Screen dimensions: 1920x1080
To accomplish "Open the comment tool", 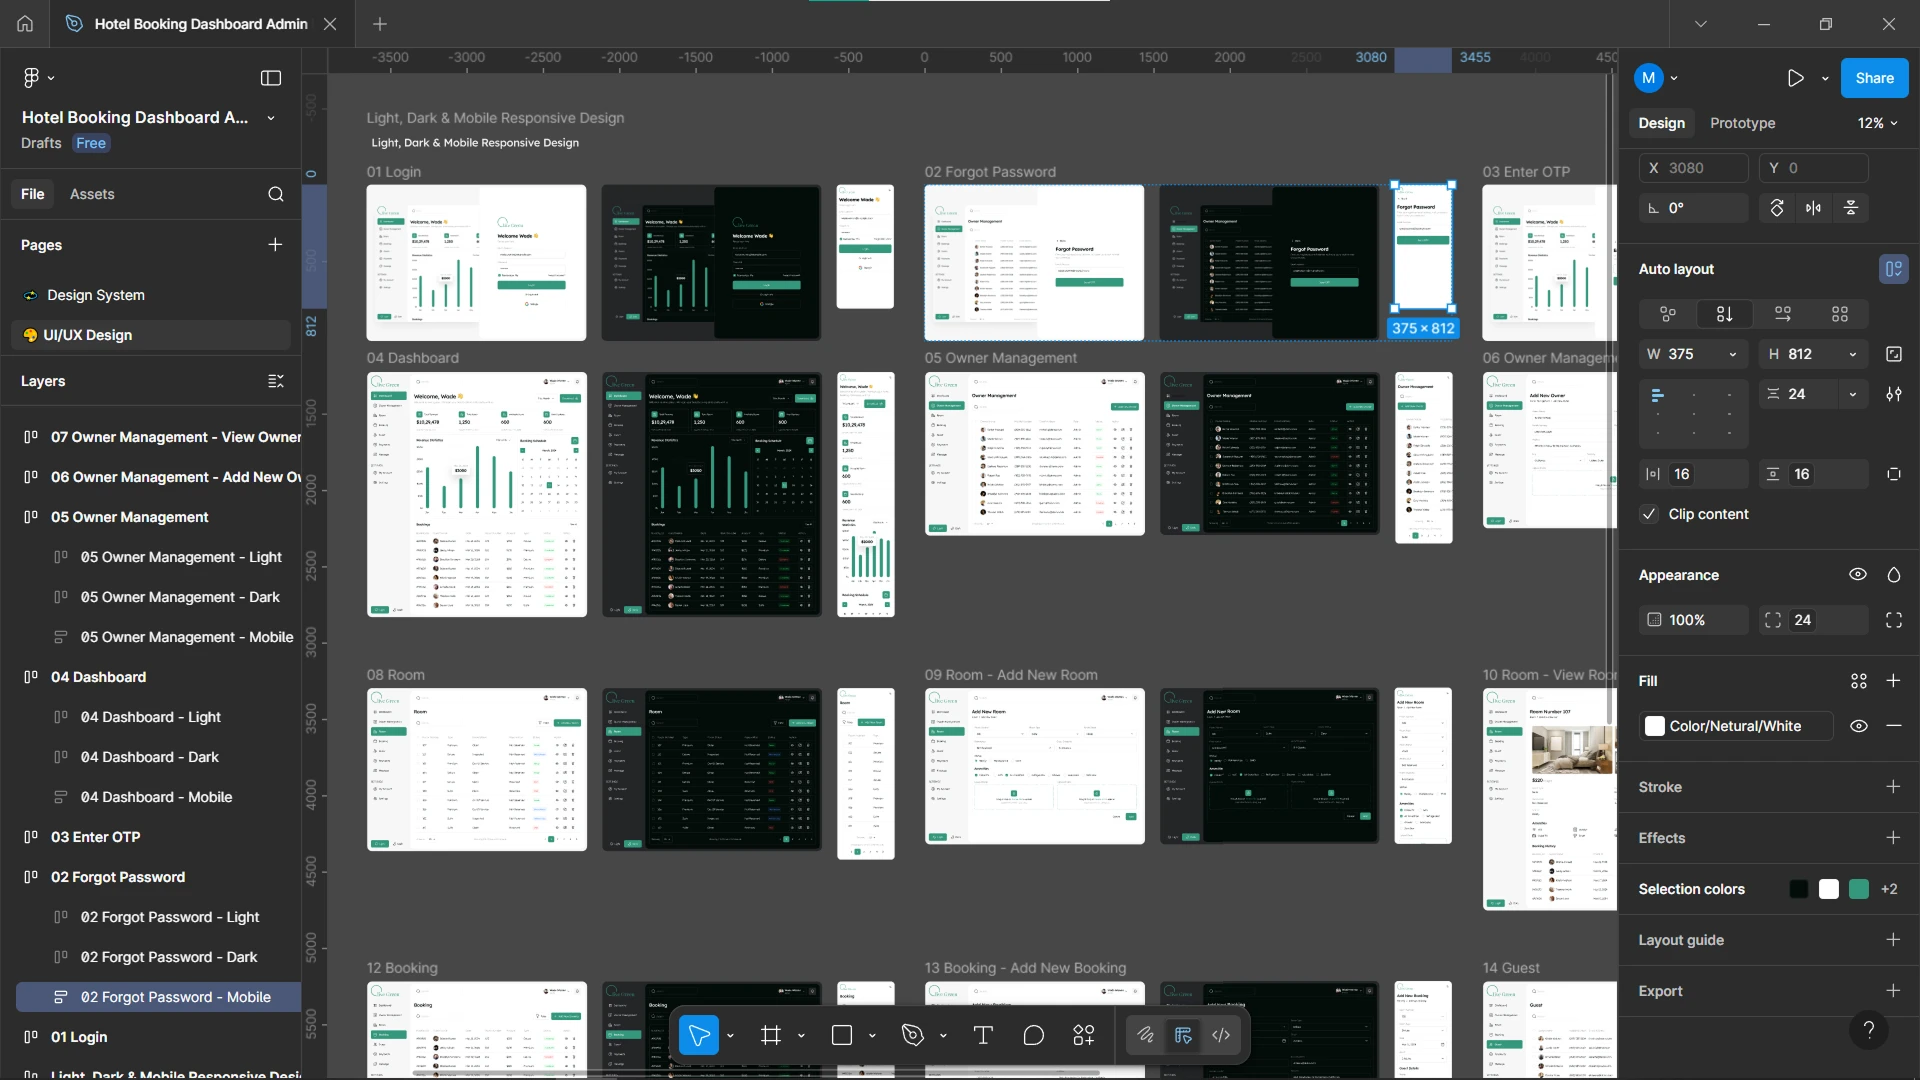I will point(1034,1035).
